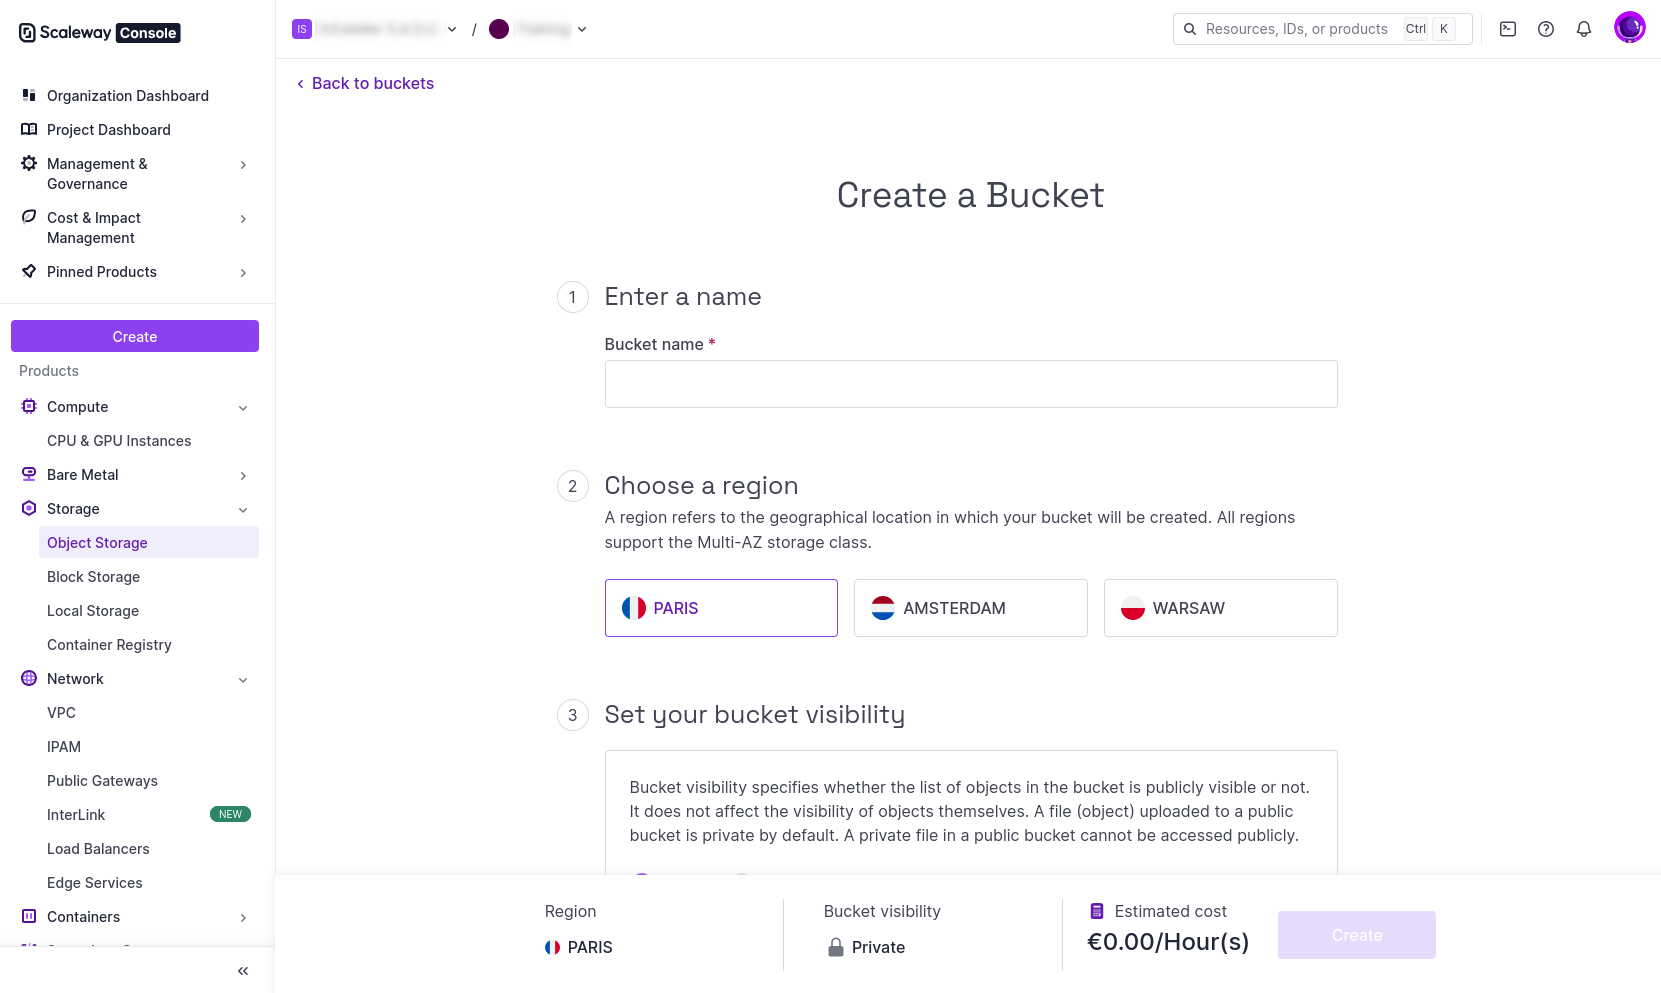This screenshot has height=993, width=1661.
Task: Open Project Dashboard from the sidebar
Action: point(108,129)
